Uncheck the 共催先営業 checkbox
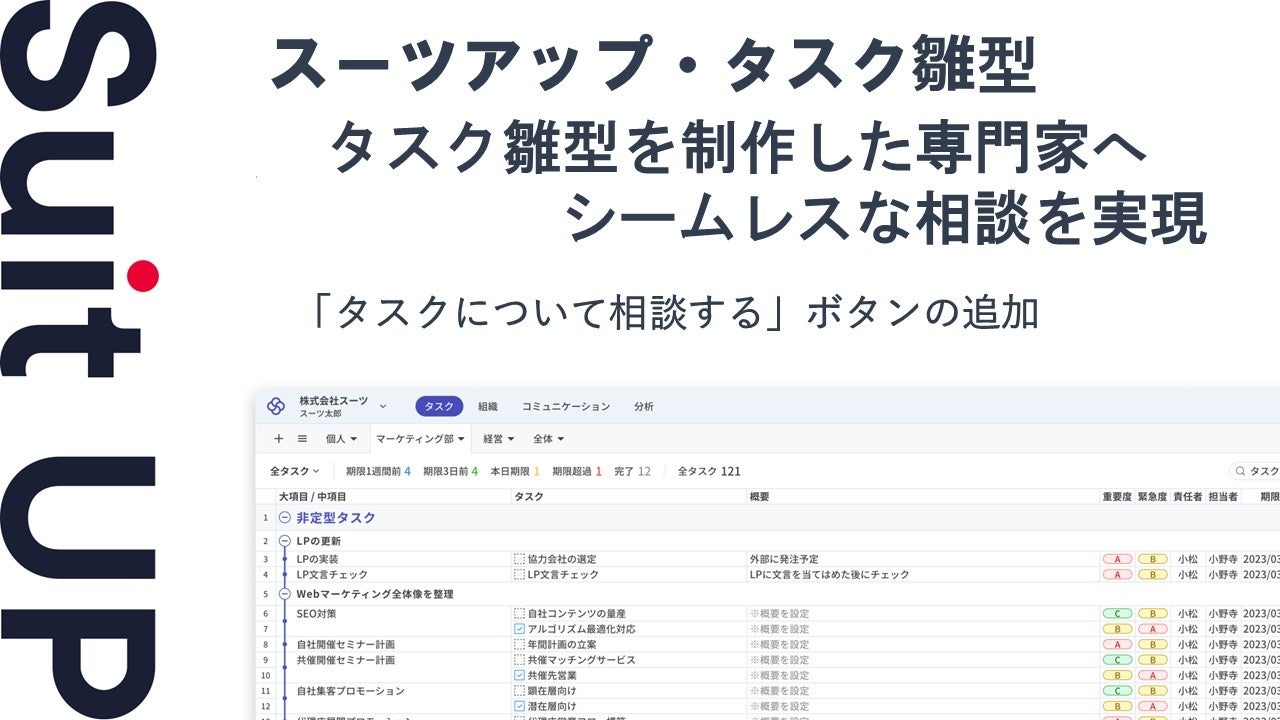The height and width of the screenshot is (720, 1280). (519, 676)
